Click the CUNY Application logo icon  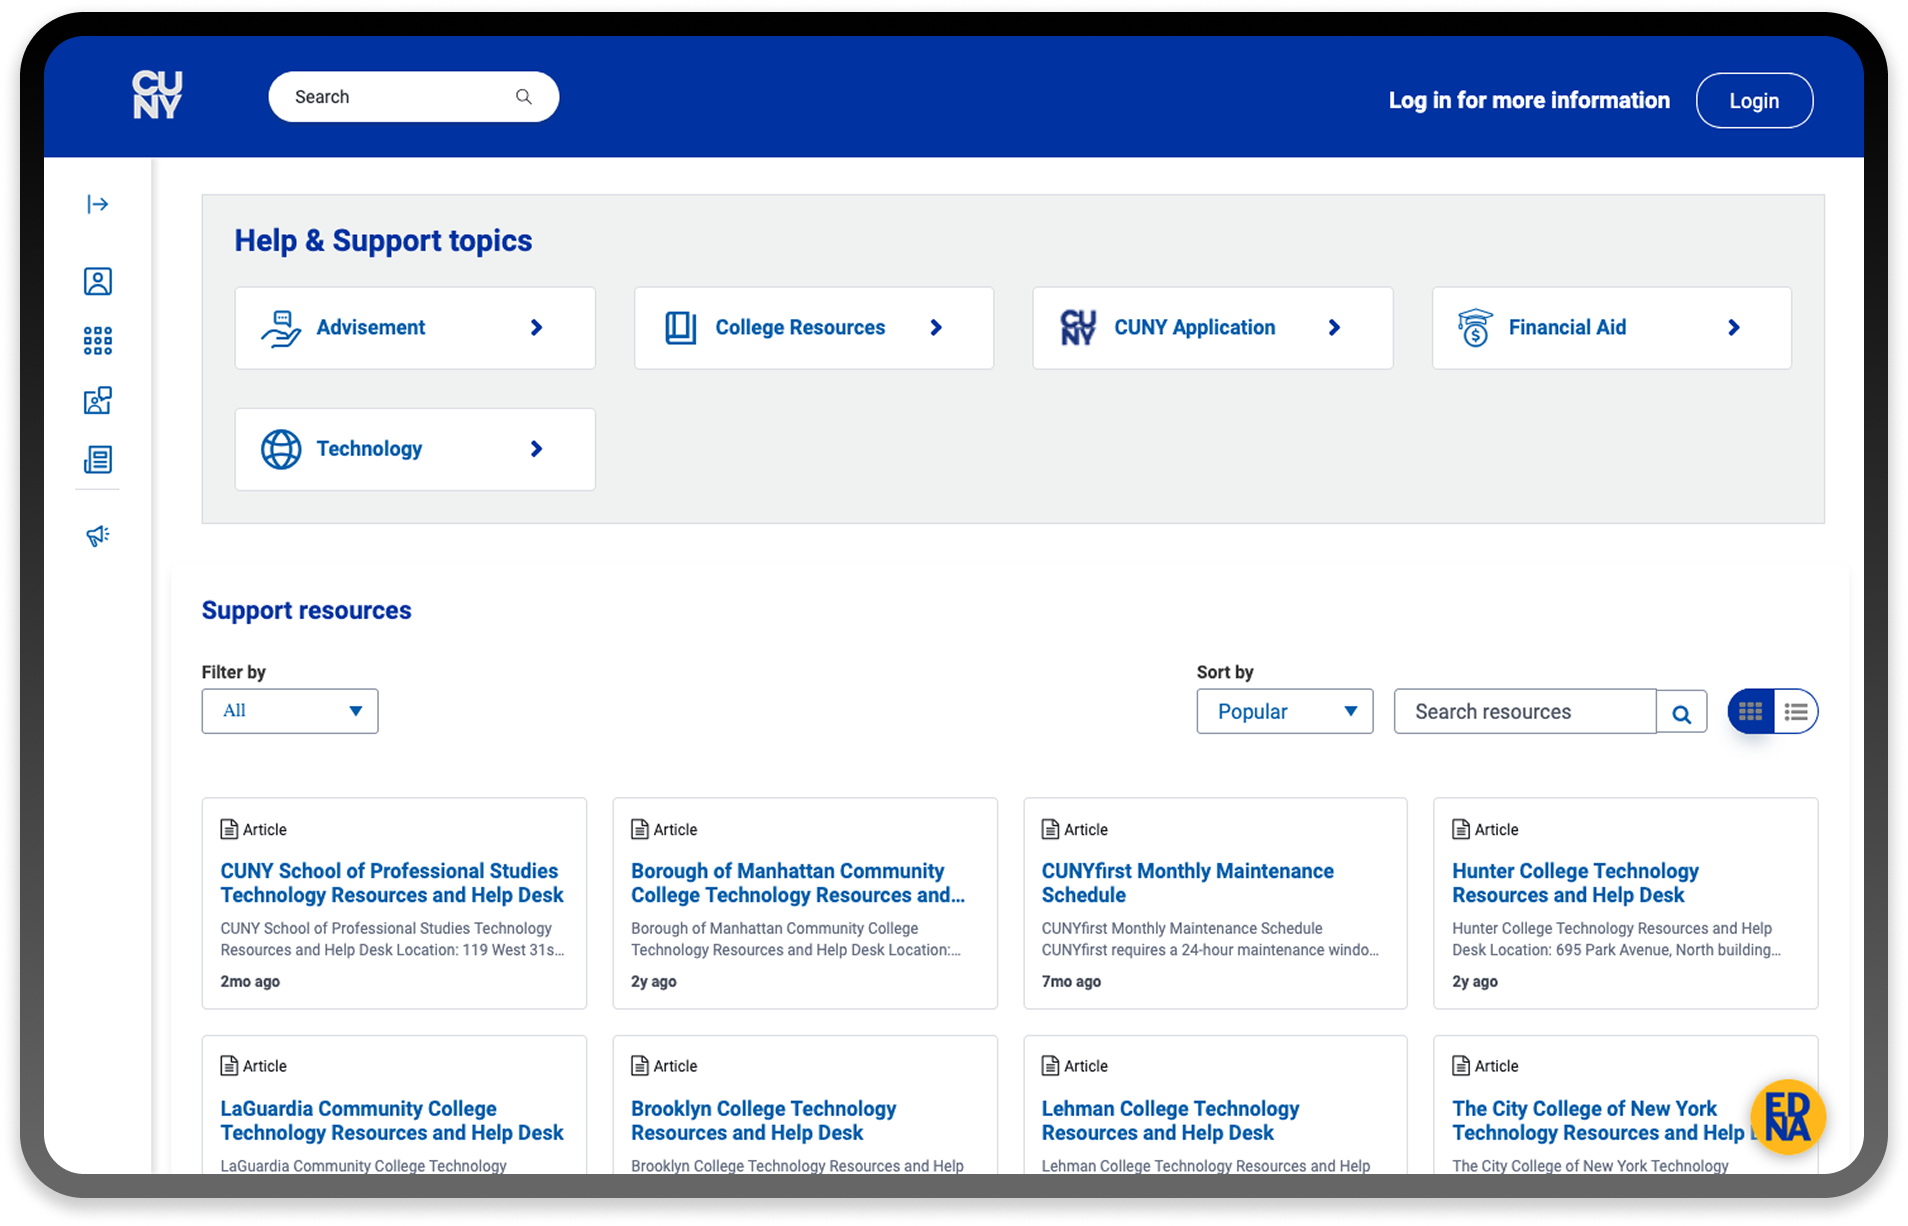[1078, 328]
